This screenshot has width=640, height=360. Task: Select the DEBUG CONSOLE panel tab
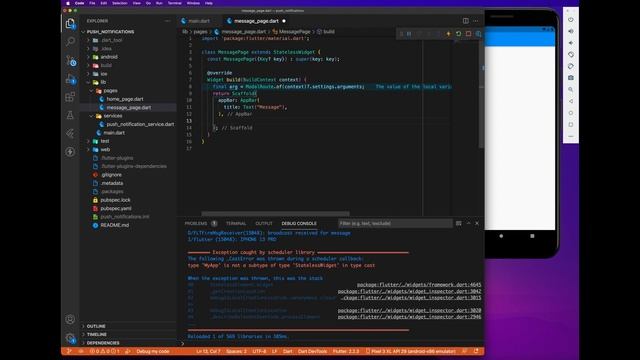tap(299, 223)
